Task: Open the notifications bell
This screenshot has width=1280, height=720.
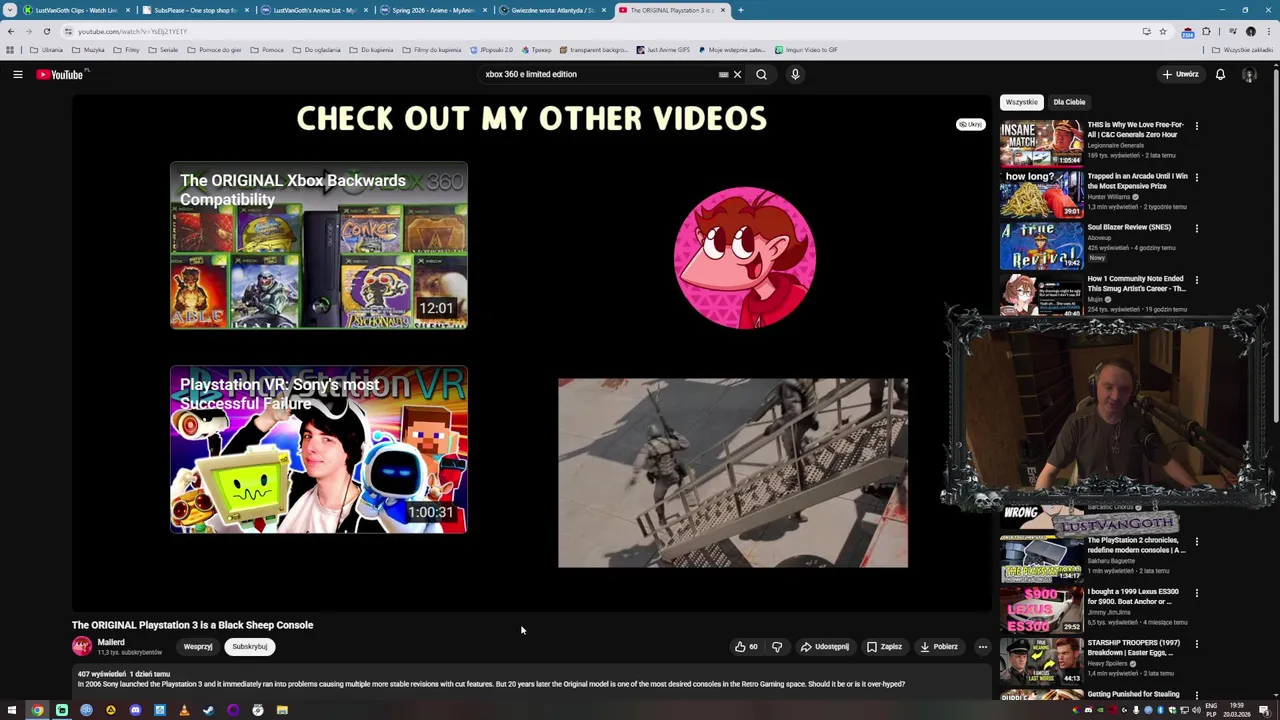Action: coord(1220,74)
